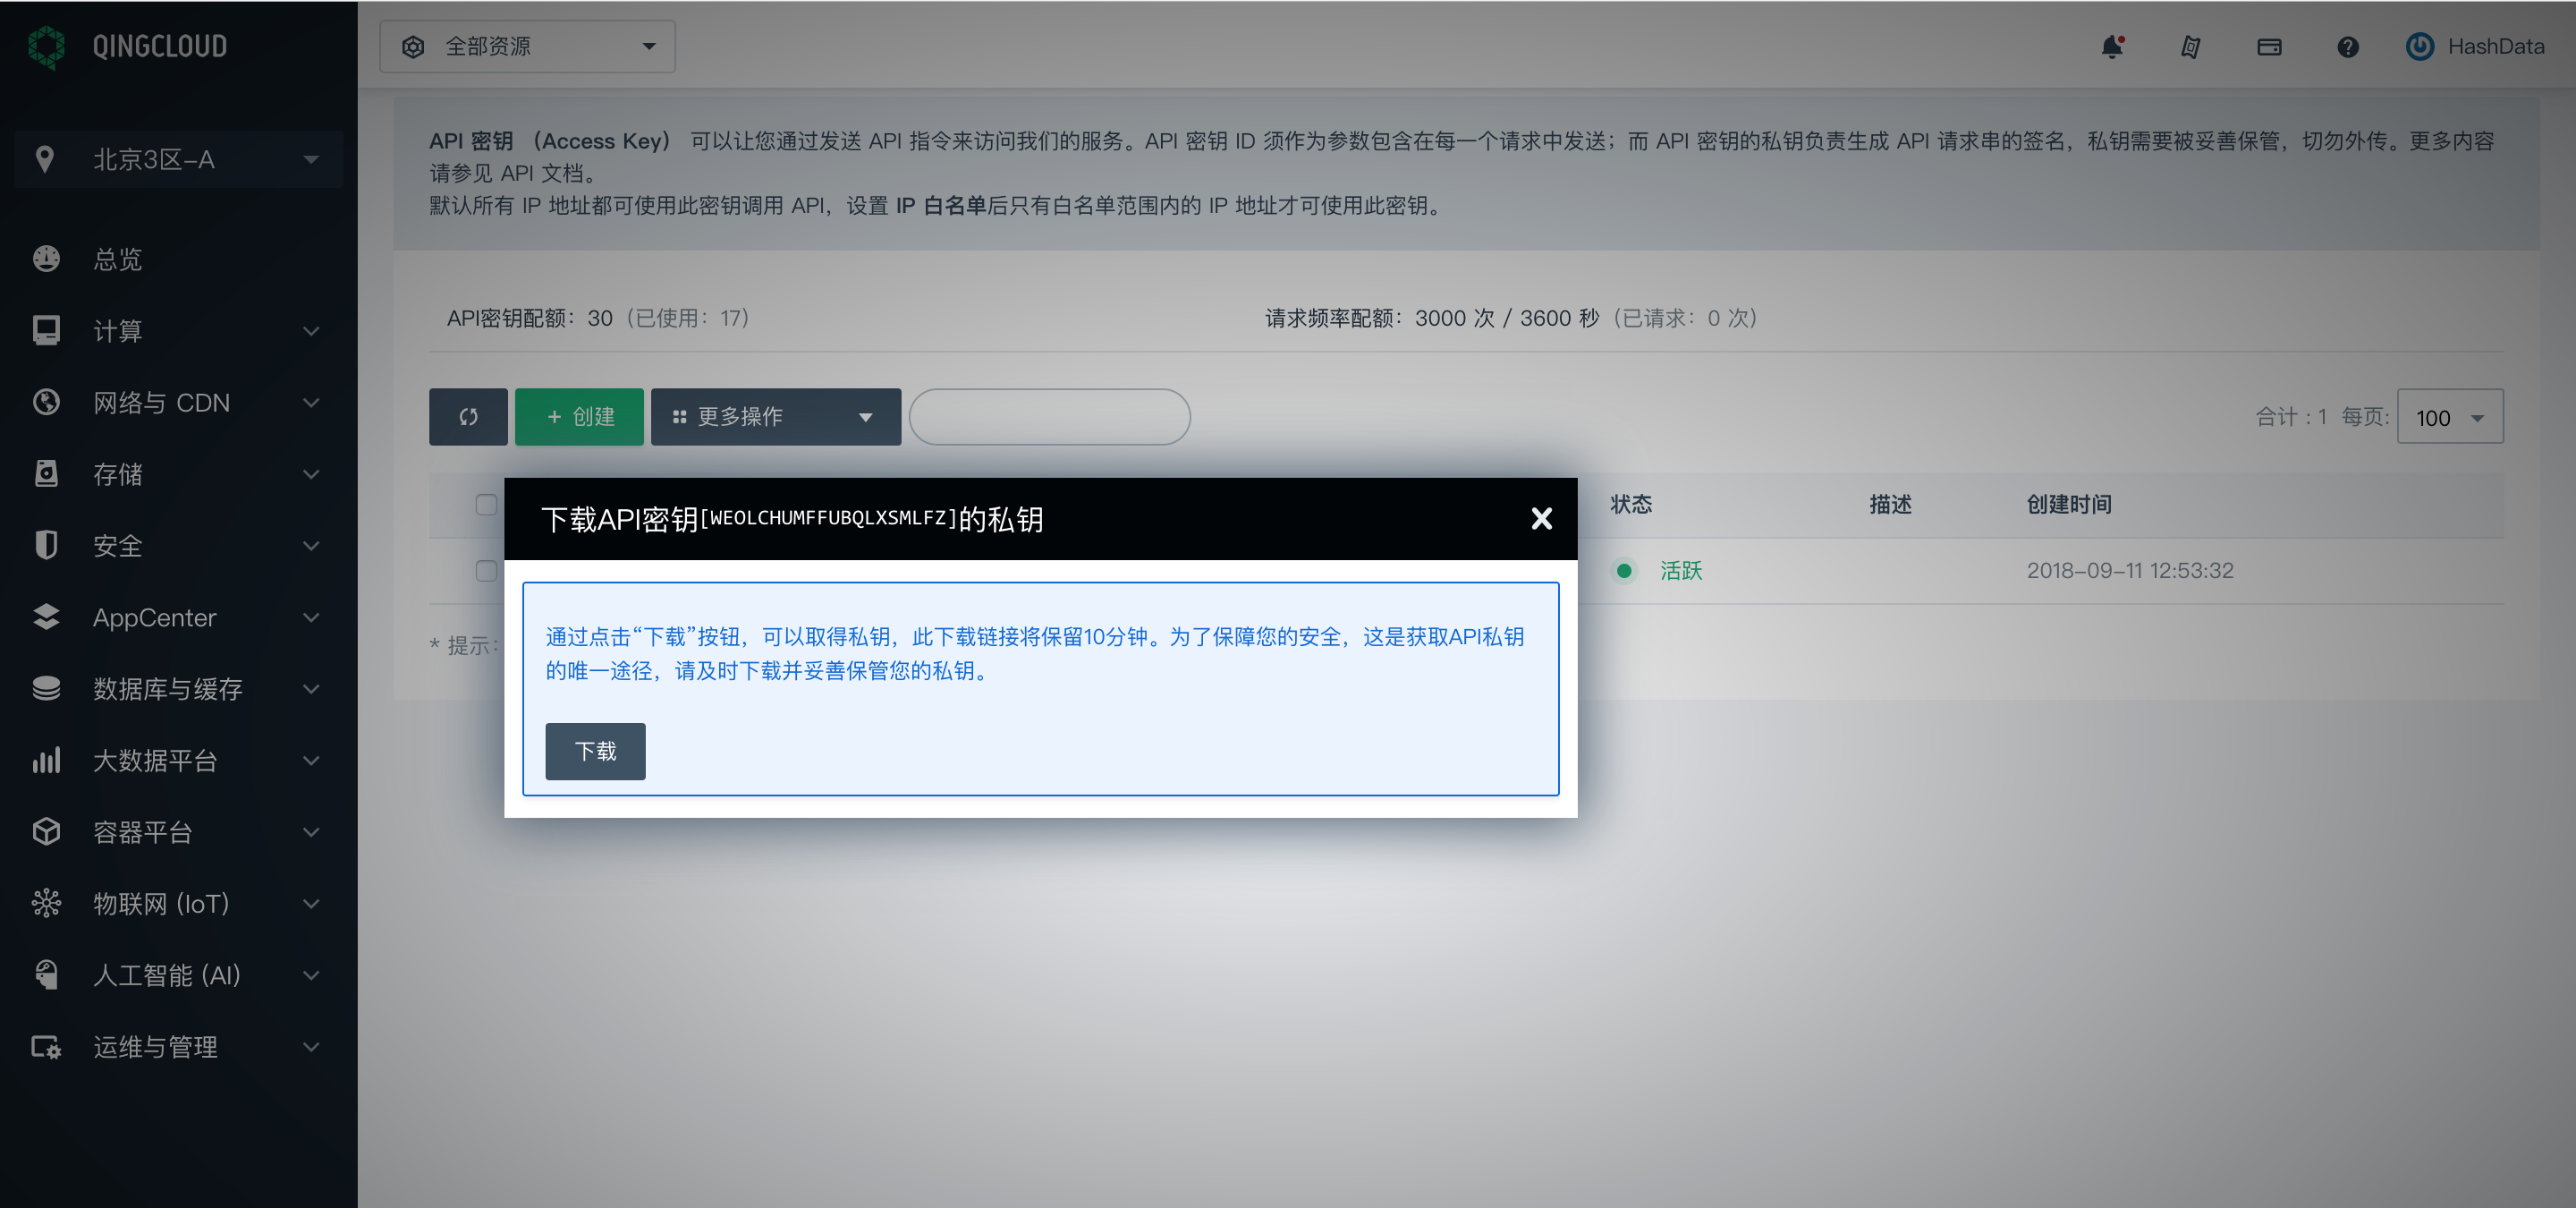Expand the 数据库与缓存 chevron
The height and width of the screenshot is (1208, 2576).
pyautogui.click(x=311, y=689)
